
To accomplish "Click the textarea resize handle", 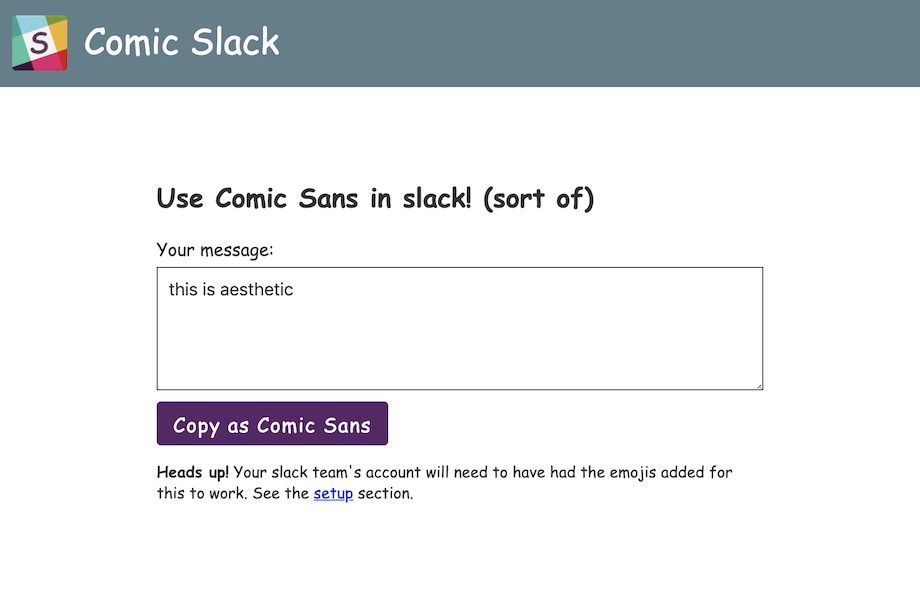I will pos(759,385).
